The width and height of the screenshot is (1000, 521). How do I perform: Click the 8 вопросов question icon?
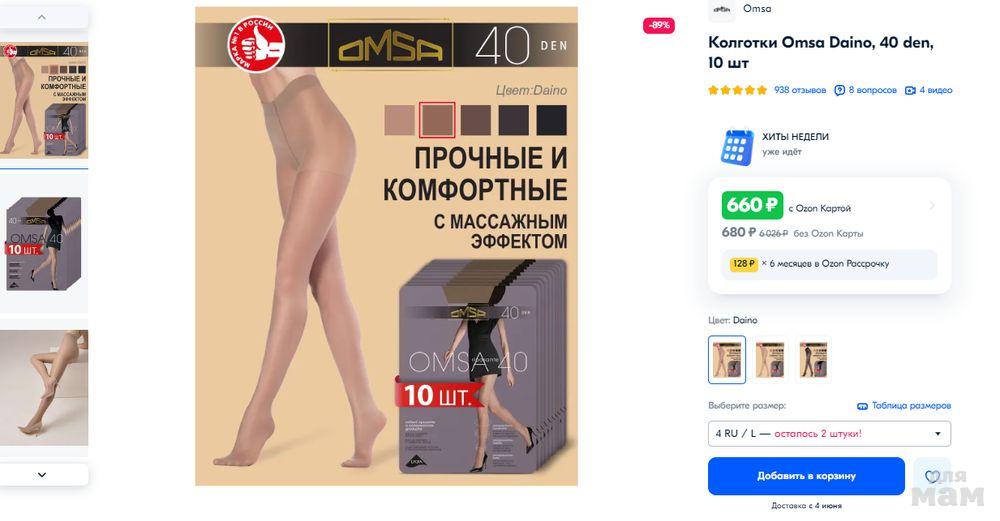839,91
